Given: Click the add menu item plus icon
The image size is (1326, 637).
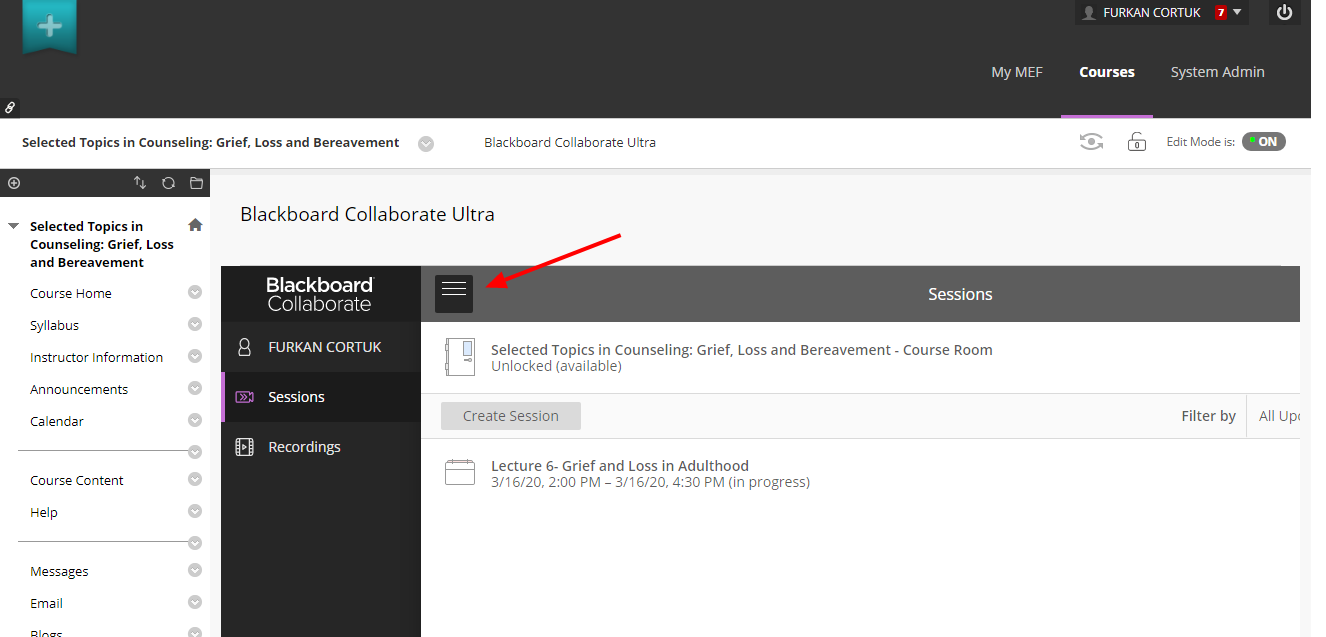Looking at the screenshot, I should [x=14, y=183].
